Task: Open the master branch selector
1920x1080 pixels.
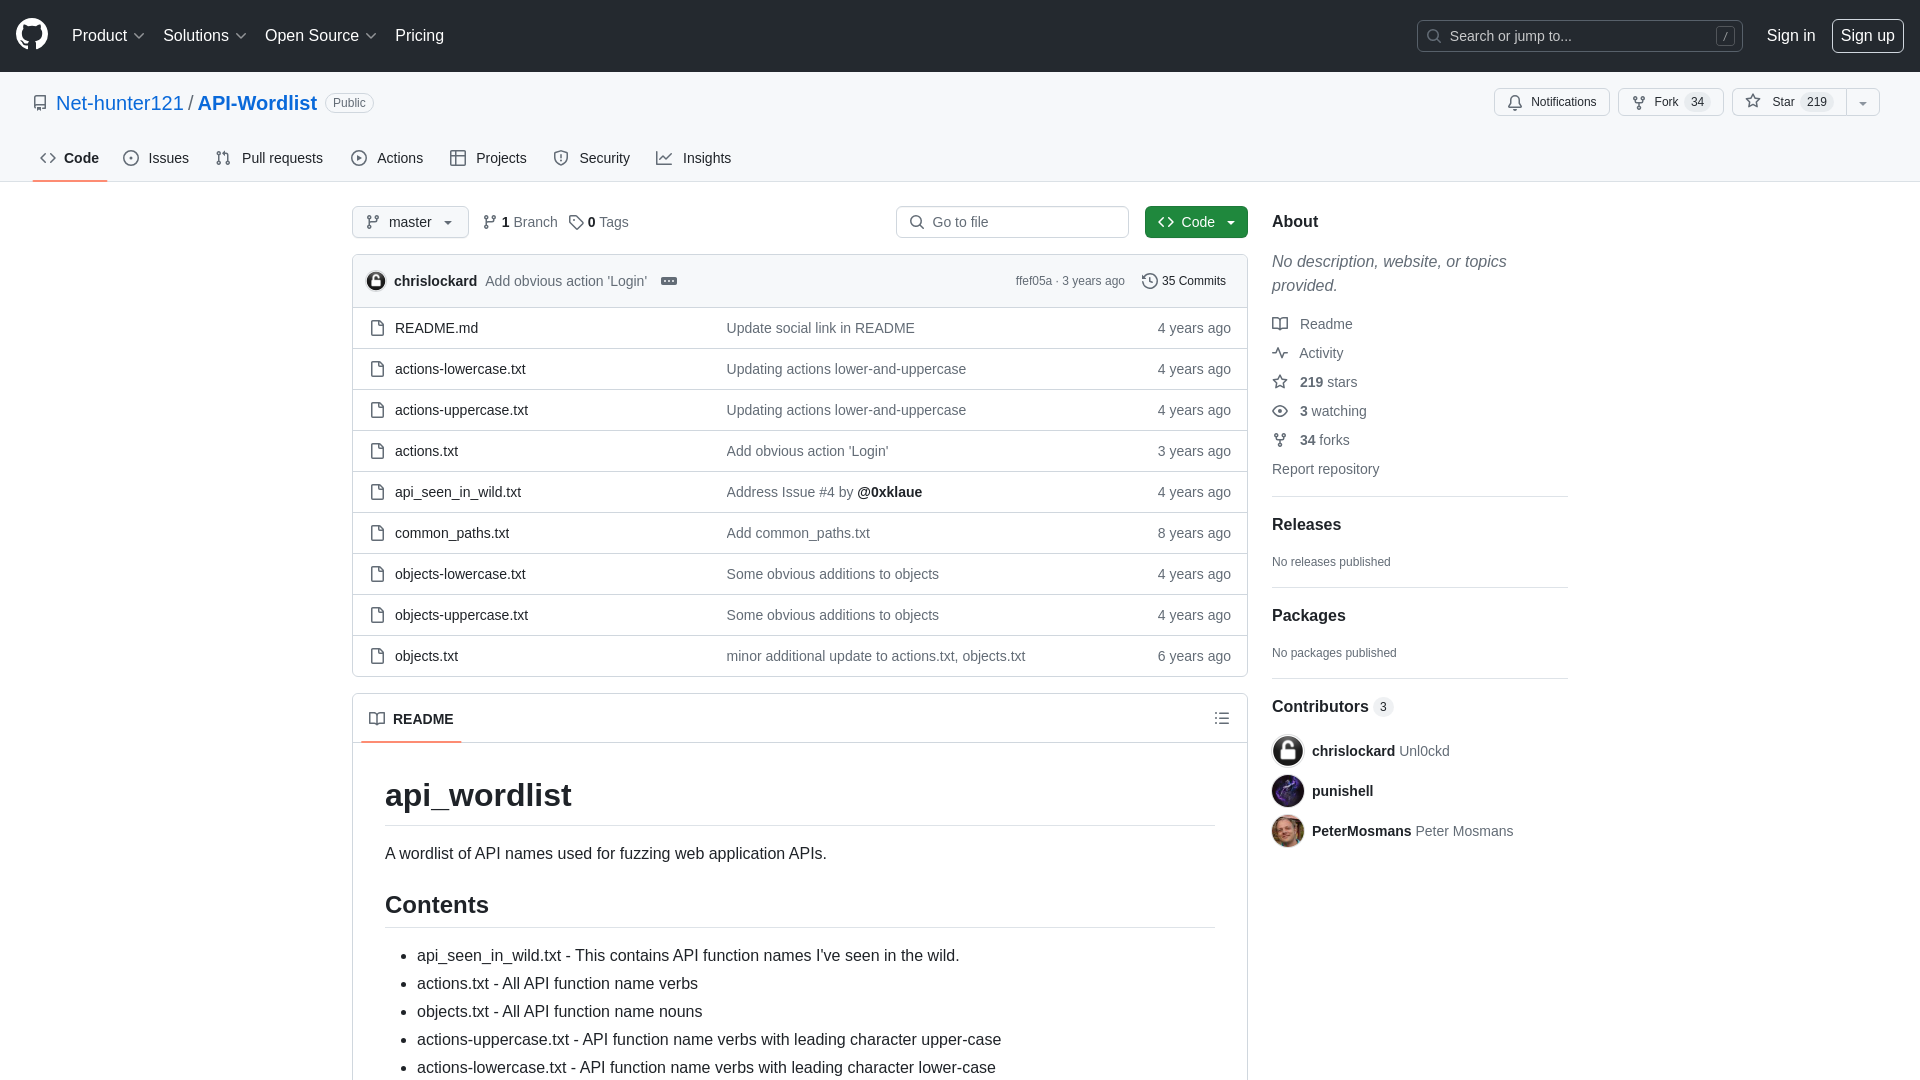Action: pos(410,222)
